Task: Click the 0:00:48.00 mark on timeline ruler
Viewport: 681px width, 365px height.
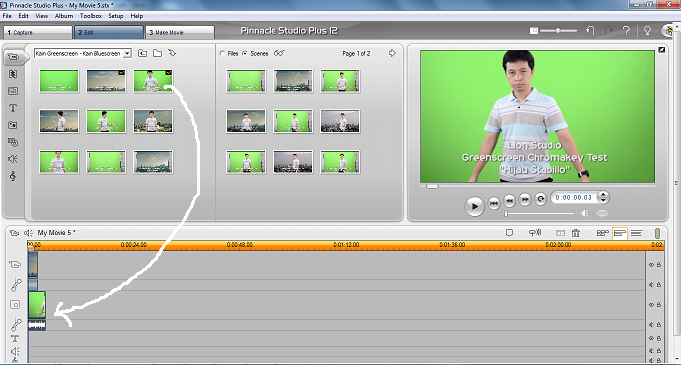Action: tap(240, 245)
